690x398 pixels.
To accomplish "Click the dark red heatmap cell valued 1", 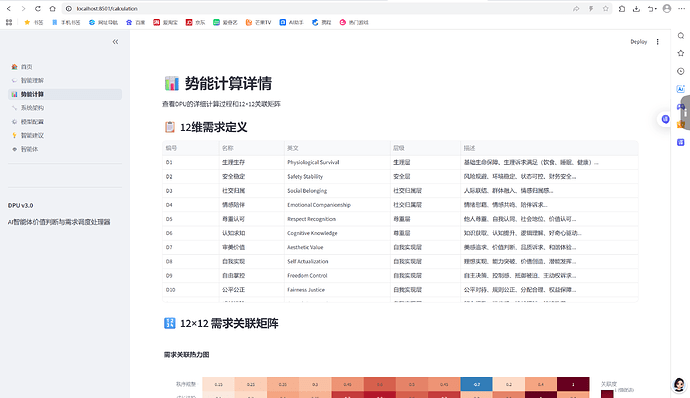I will click(x=573, y=384).
